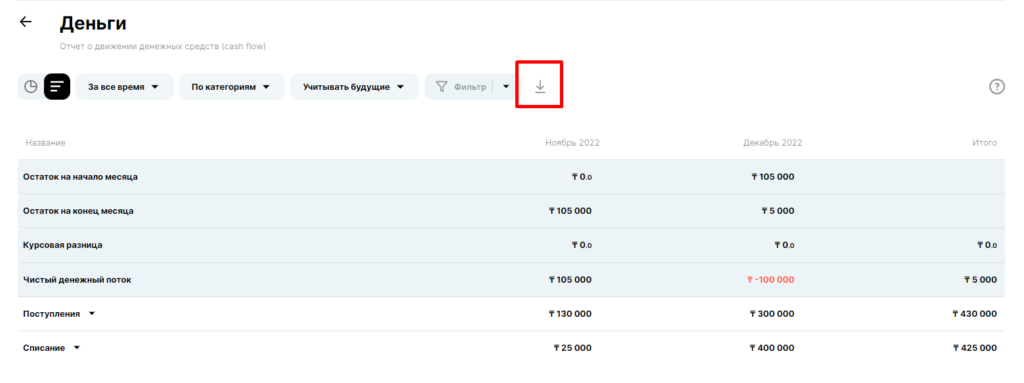Open the Учитывать будущие dropdown
The height and width of the screenshot is (383, 1024).
coord(355,86)
